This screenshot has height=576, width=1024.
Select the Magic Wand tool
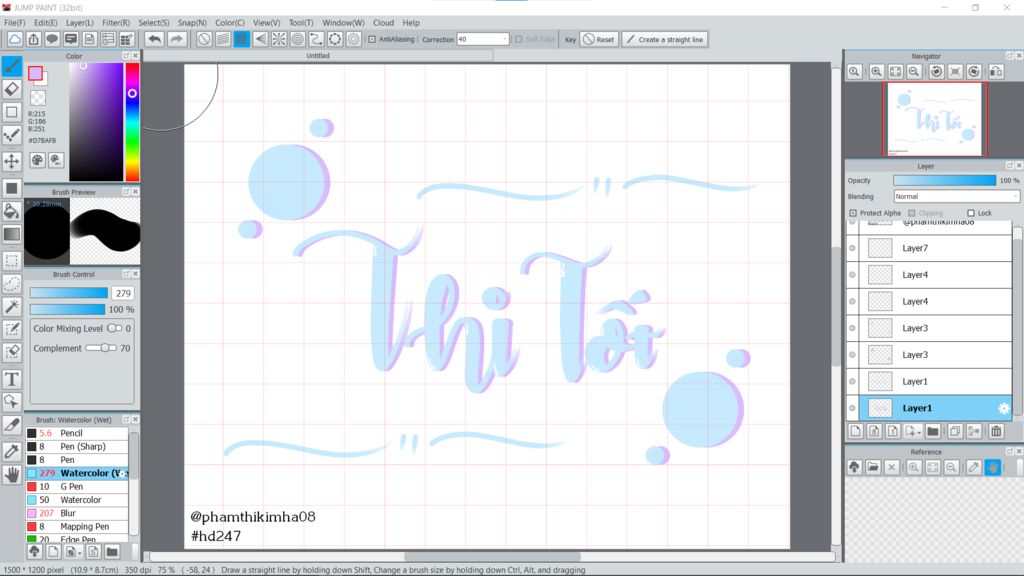tap(12, 306)
